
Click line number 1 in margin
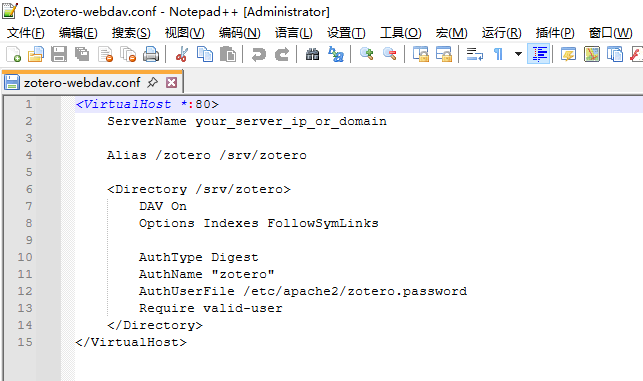pos(28,104)
